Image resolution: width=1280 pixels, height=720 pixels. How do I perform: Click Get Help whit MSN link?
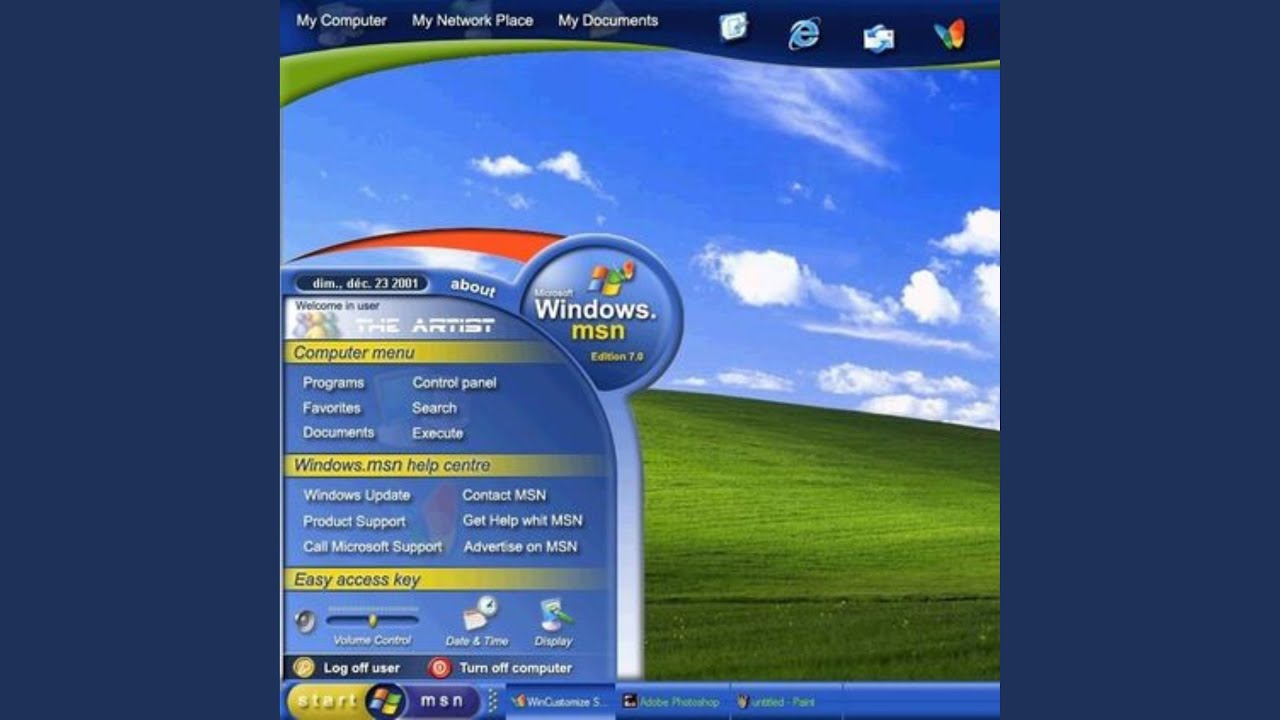click(522, 521)
